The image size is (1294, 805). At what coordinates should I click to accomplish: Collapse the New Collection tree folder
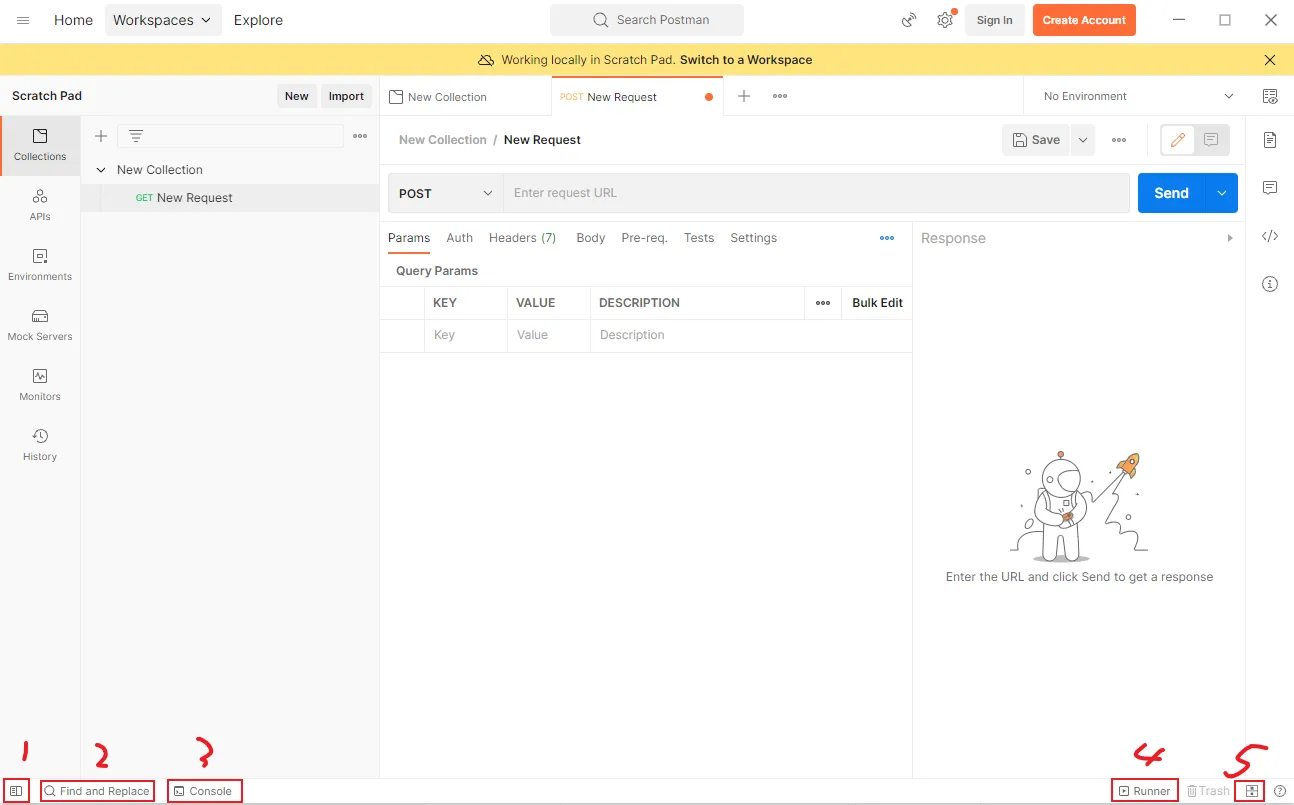(101, 170)
